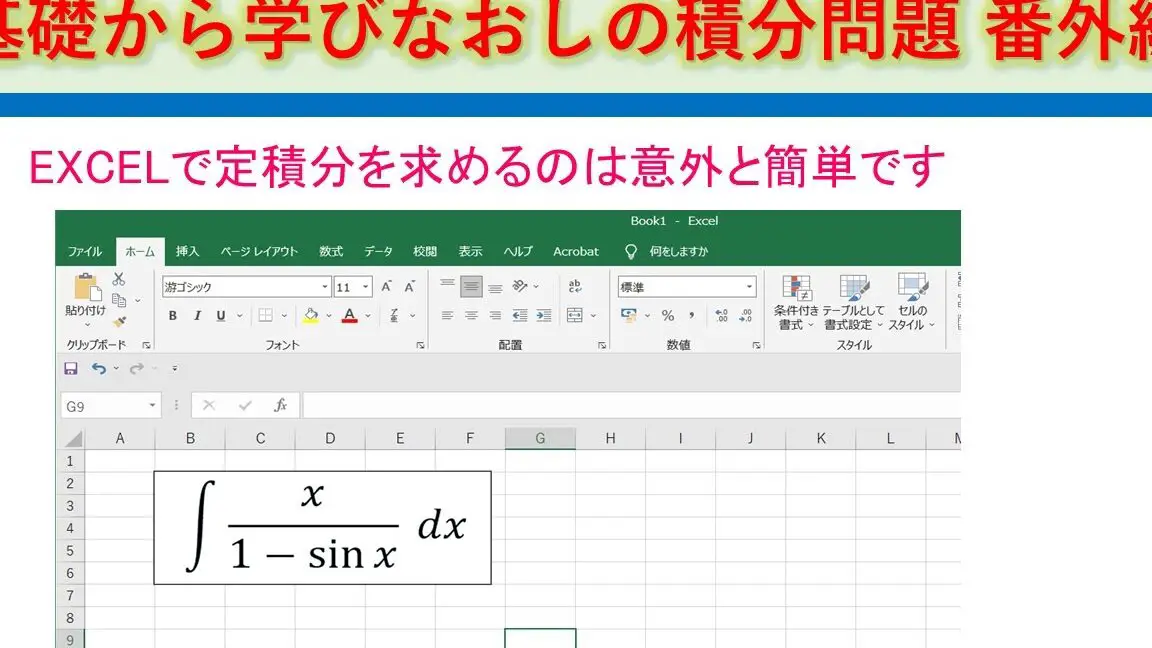The width and height of the screenshot is (1152, 648).
Task: Open the 数式 (Formulas) tab
Action: pos(331,252)
